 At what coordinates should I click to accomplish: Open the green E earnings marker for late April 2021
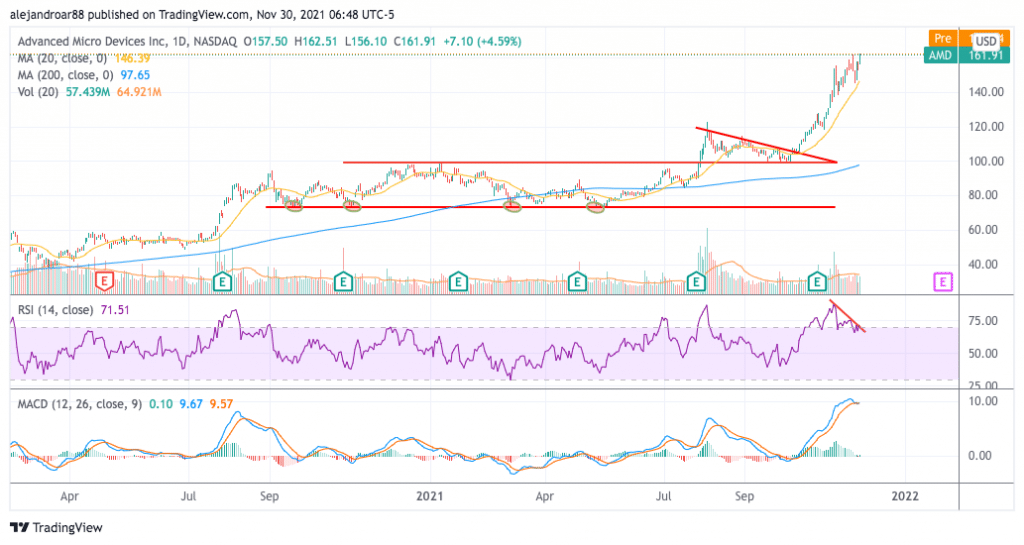click(x=577, y=282)
